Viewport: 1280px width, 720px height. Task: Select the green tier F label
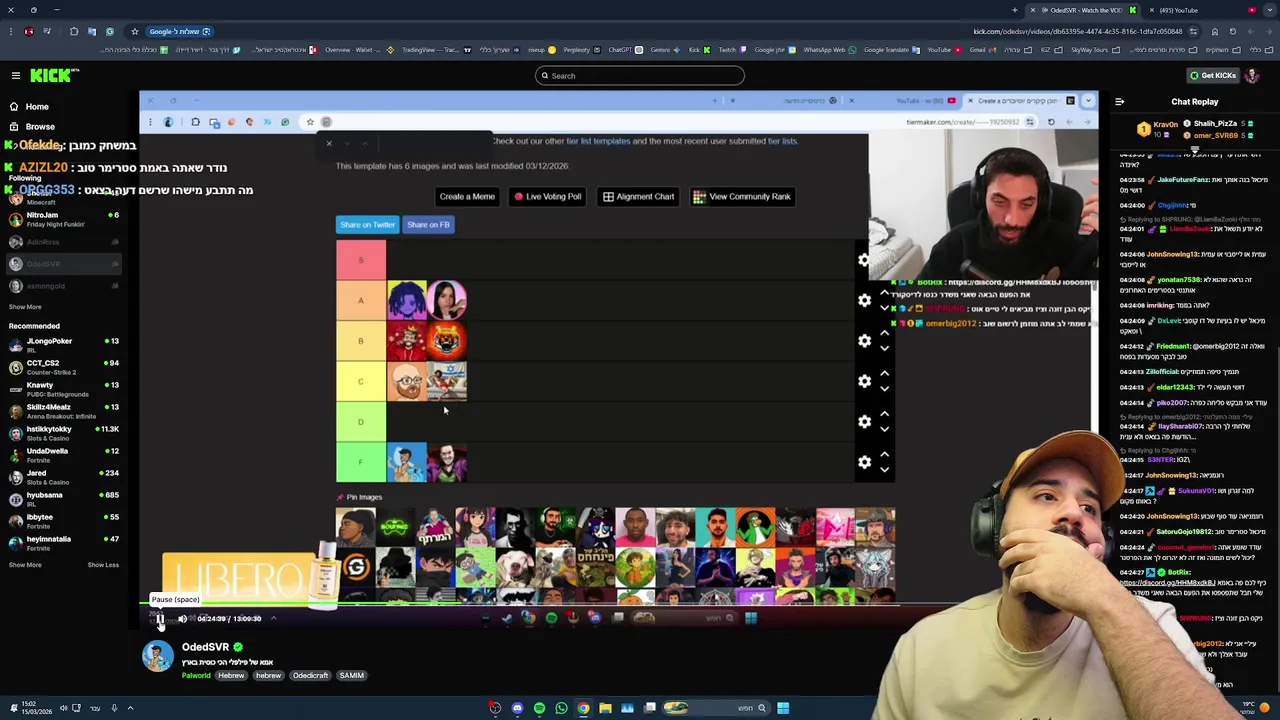[x=361, y=462]
